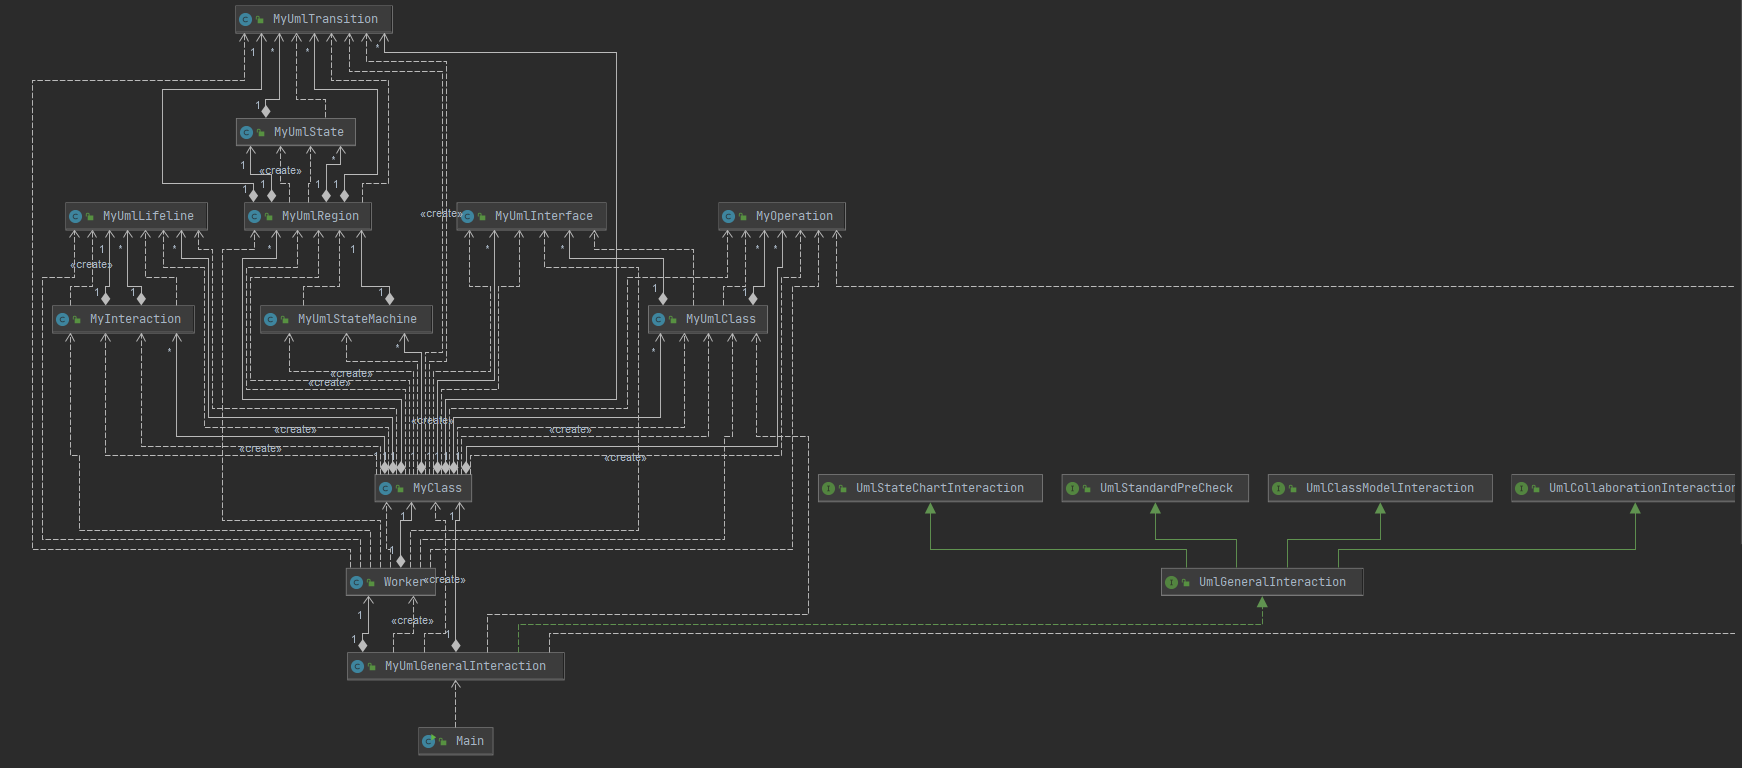Select the Main class label

(x=470, y=741)
